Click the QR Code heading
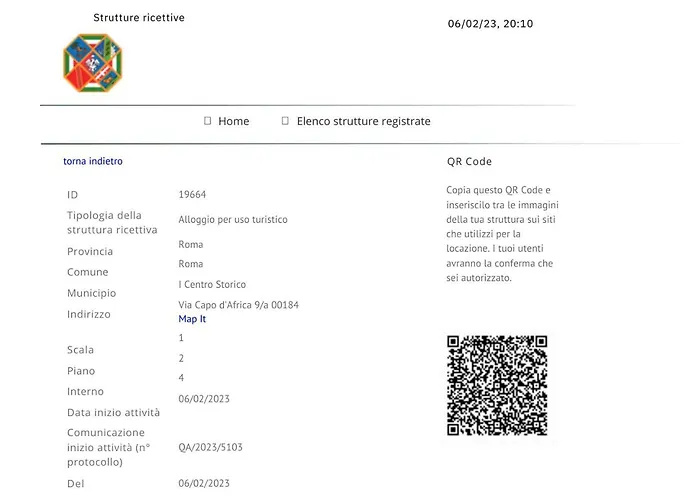This screenshot has width=700, height=500. pos(469,161)
